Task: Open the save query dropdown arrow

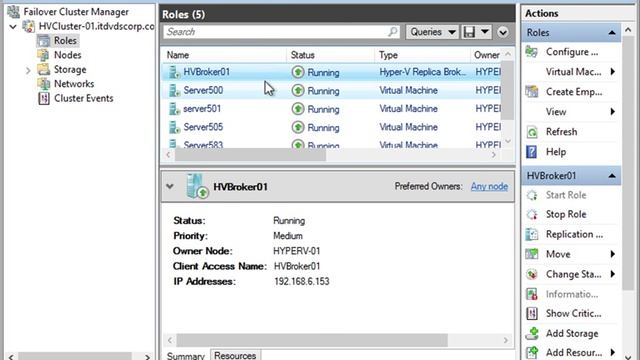Action: coord(484,32)
